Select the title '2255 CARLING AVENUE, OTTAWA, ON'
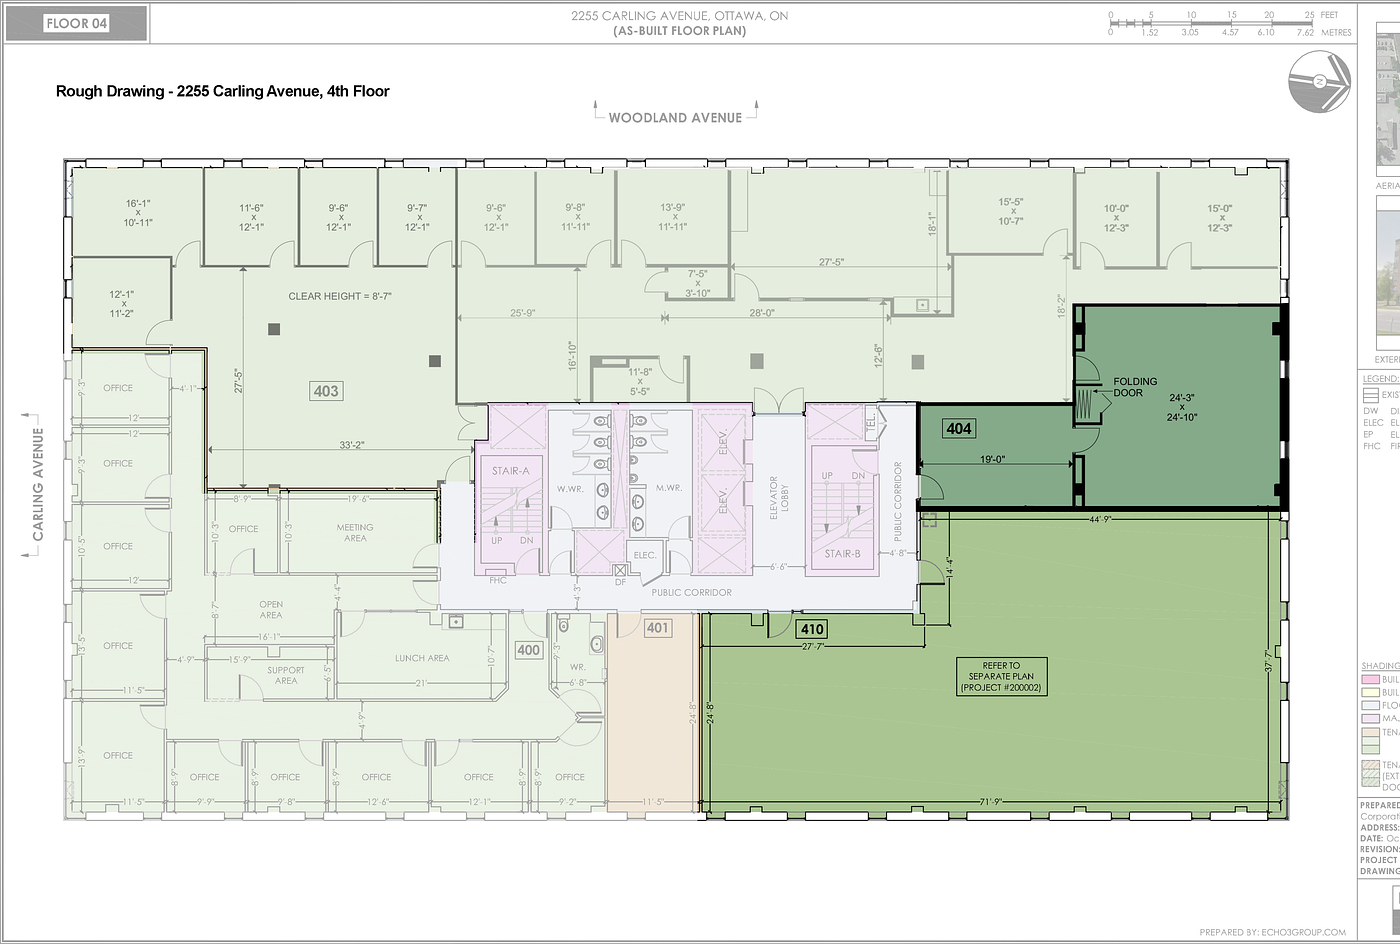 point(679,15)
